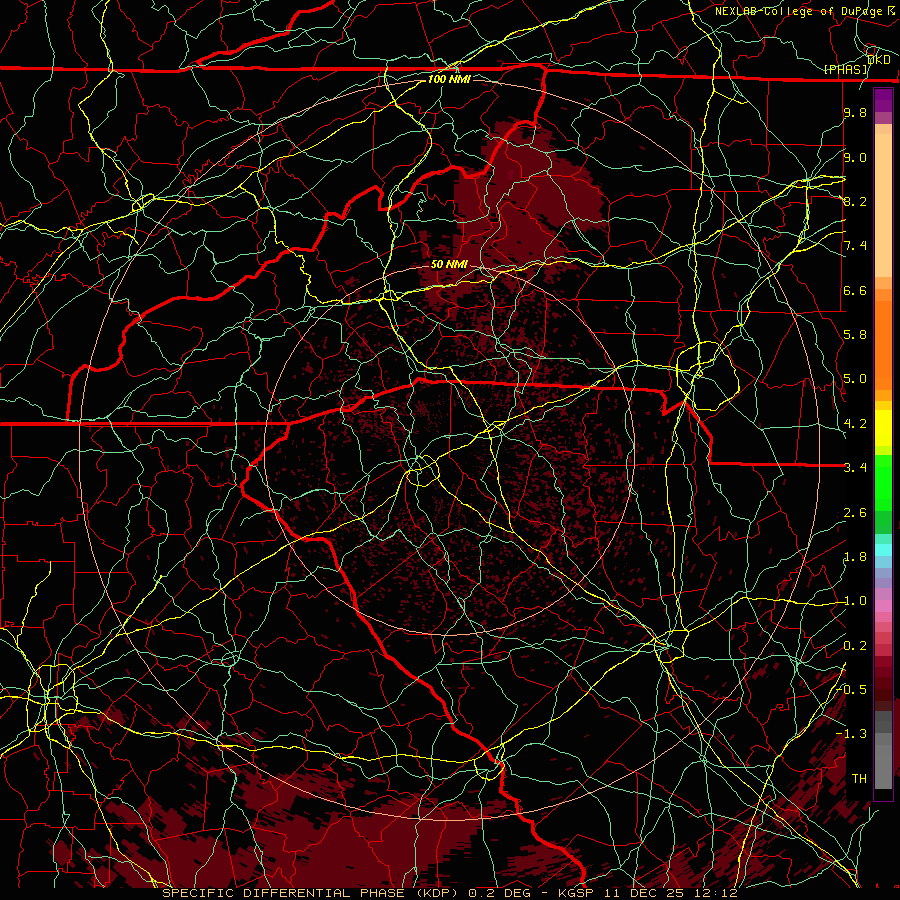Image resolution: width=900 pixels, height=900 pixels.
Task: Pick the bright yellow segment of color bar
Action: pyautogui.click(x=883, y=428)
